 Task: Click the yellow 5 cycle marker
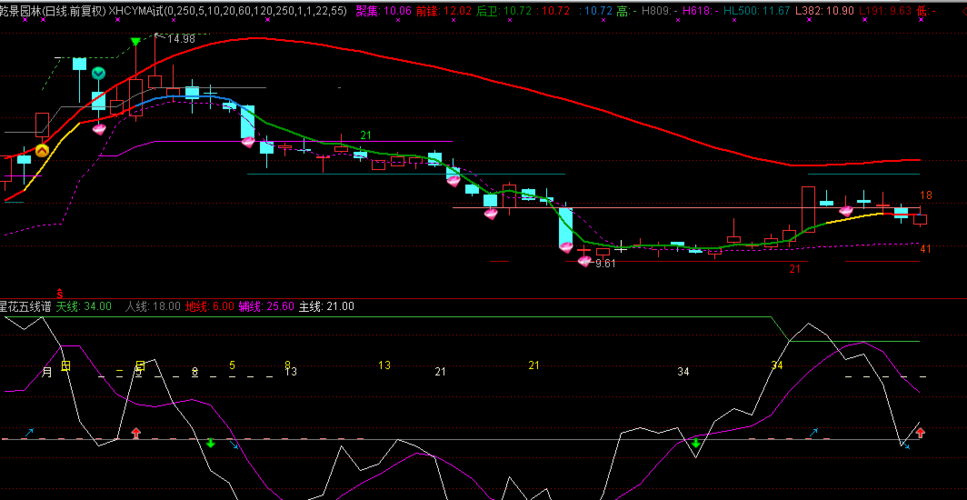pos(232,365)
